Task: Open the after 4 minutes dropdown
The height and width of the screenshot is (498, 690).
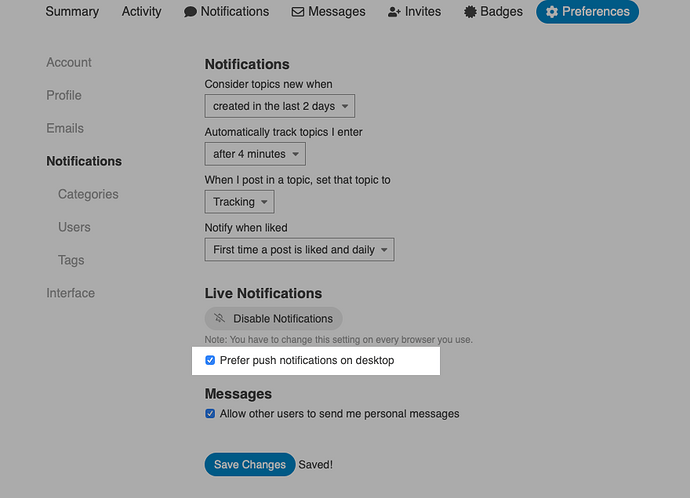Action: (255, 154)
